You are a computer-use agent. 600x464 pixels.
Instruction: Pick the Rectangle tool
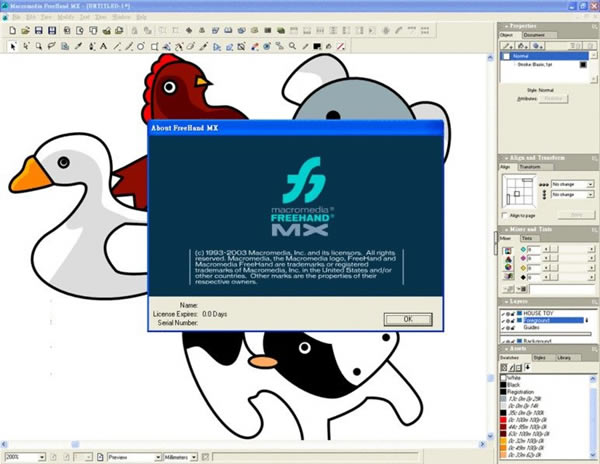click(154, 47)
